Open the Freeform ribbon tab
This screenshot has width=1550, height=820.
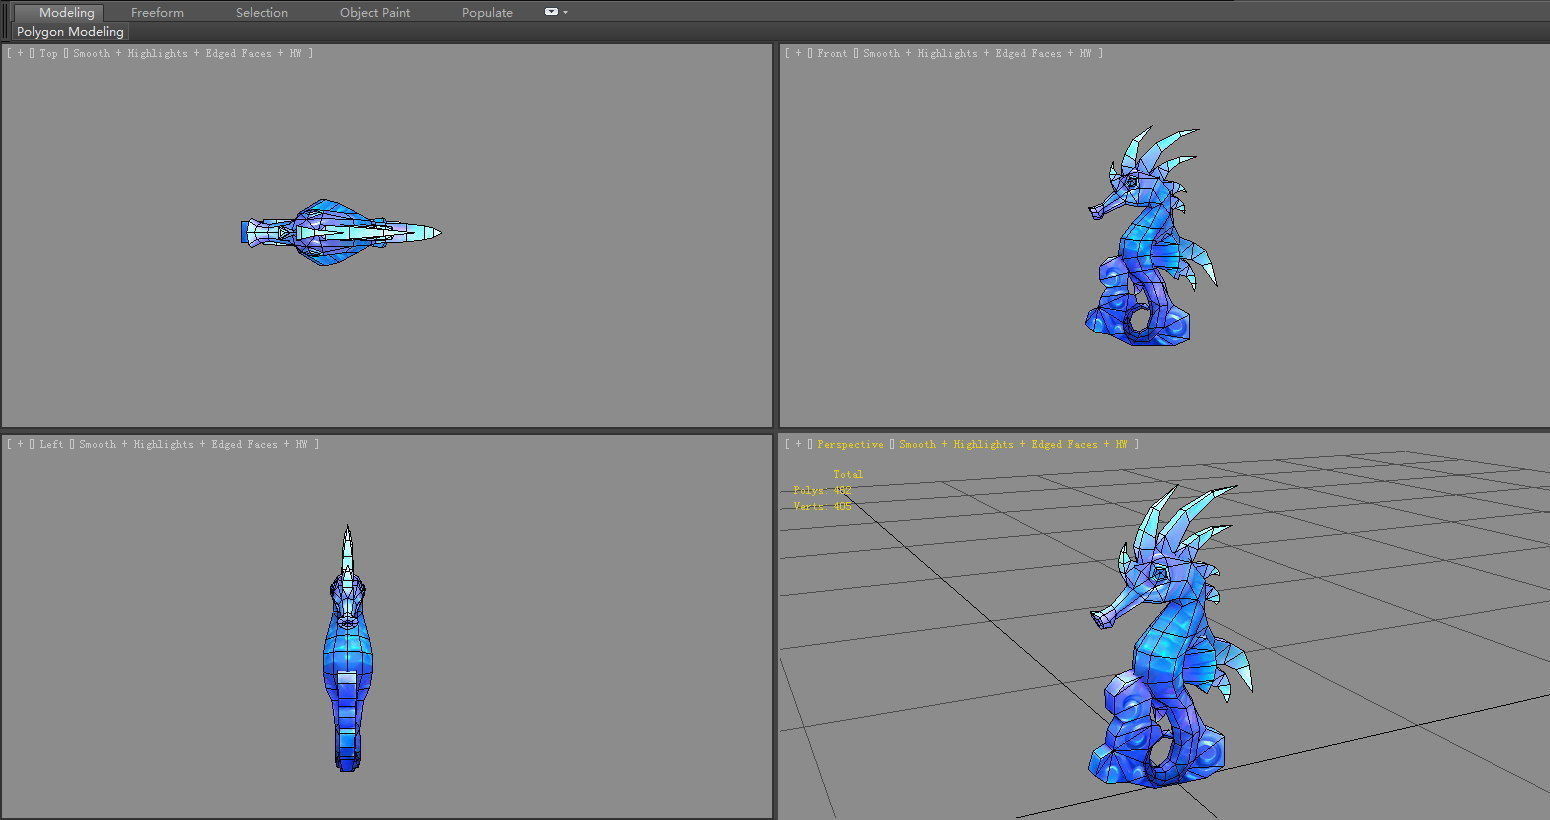(157, 13)
